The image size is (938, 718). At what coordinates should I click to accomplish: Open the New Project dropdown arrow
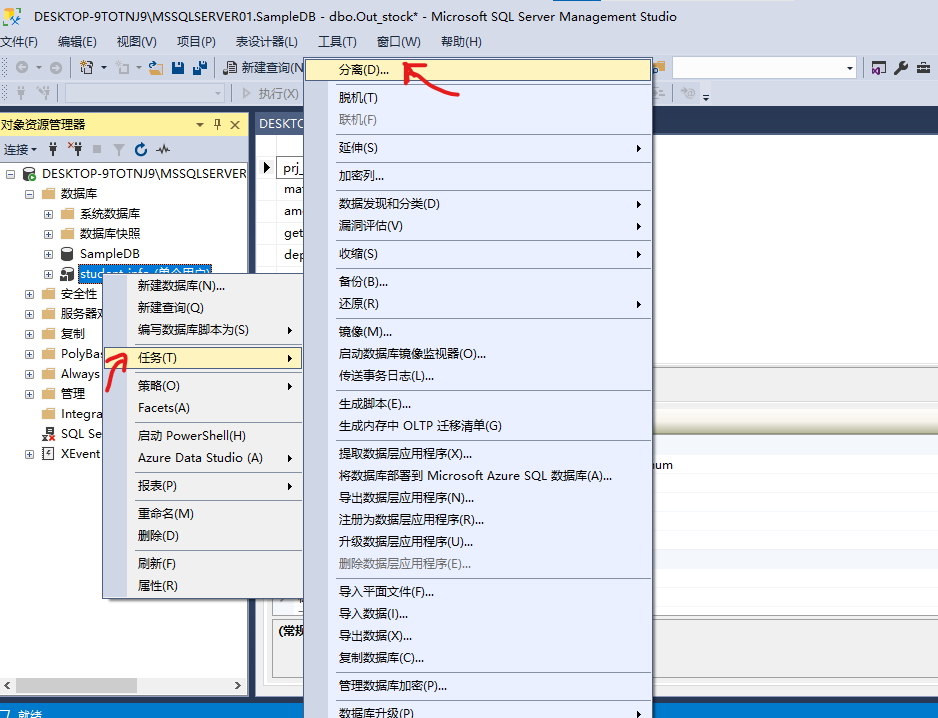click(103, 68)
